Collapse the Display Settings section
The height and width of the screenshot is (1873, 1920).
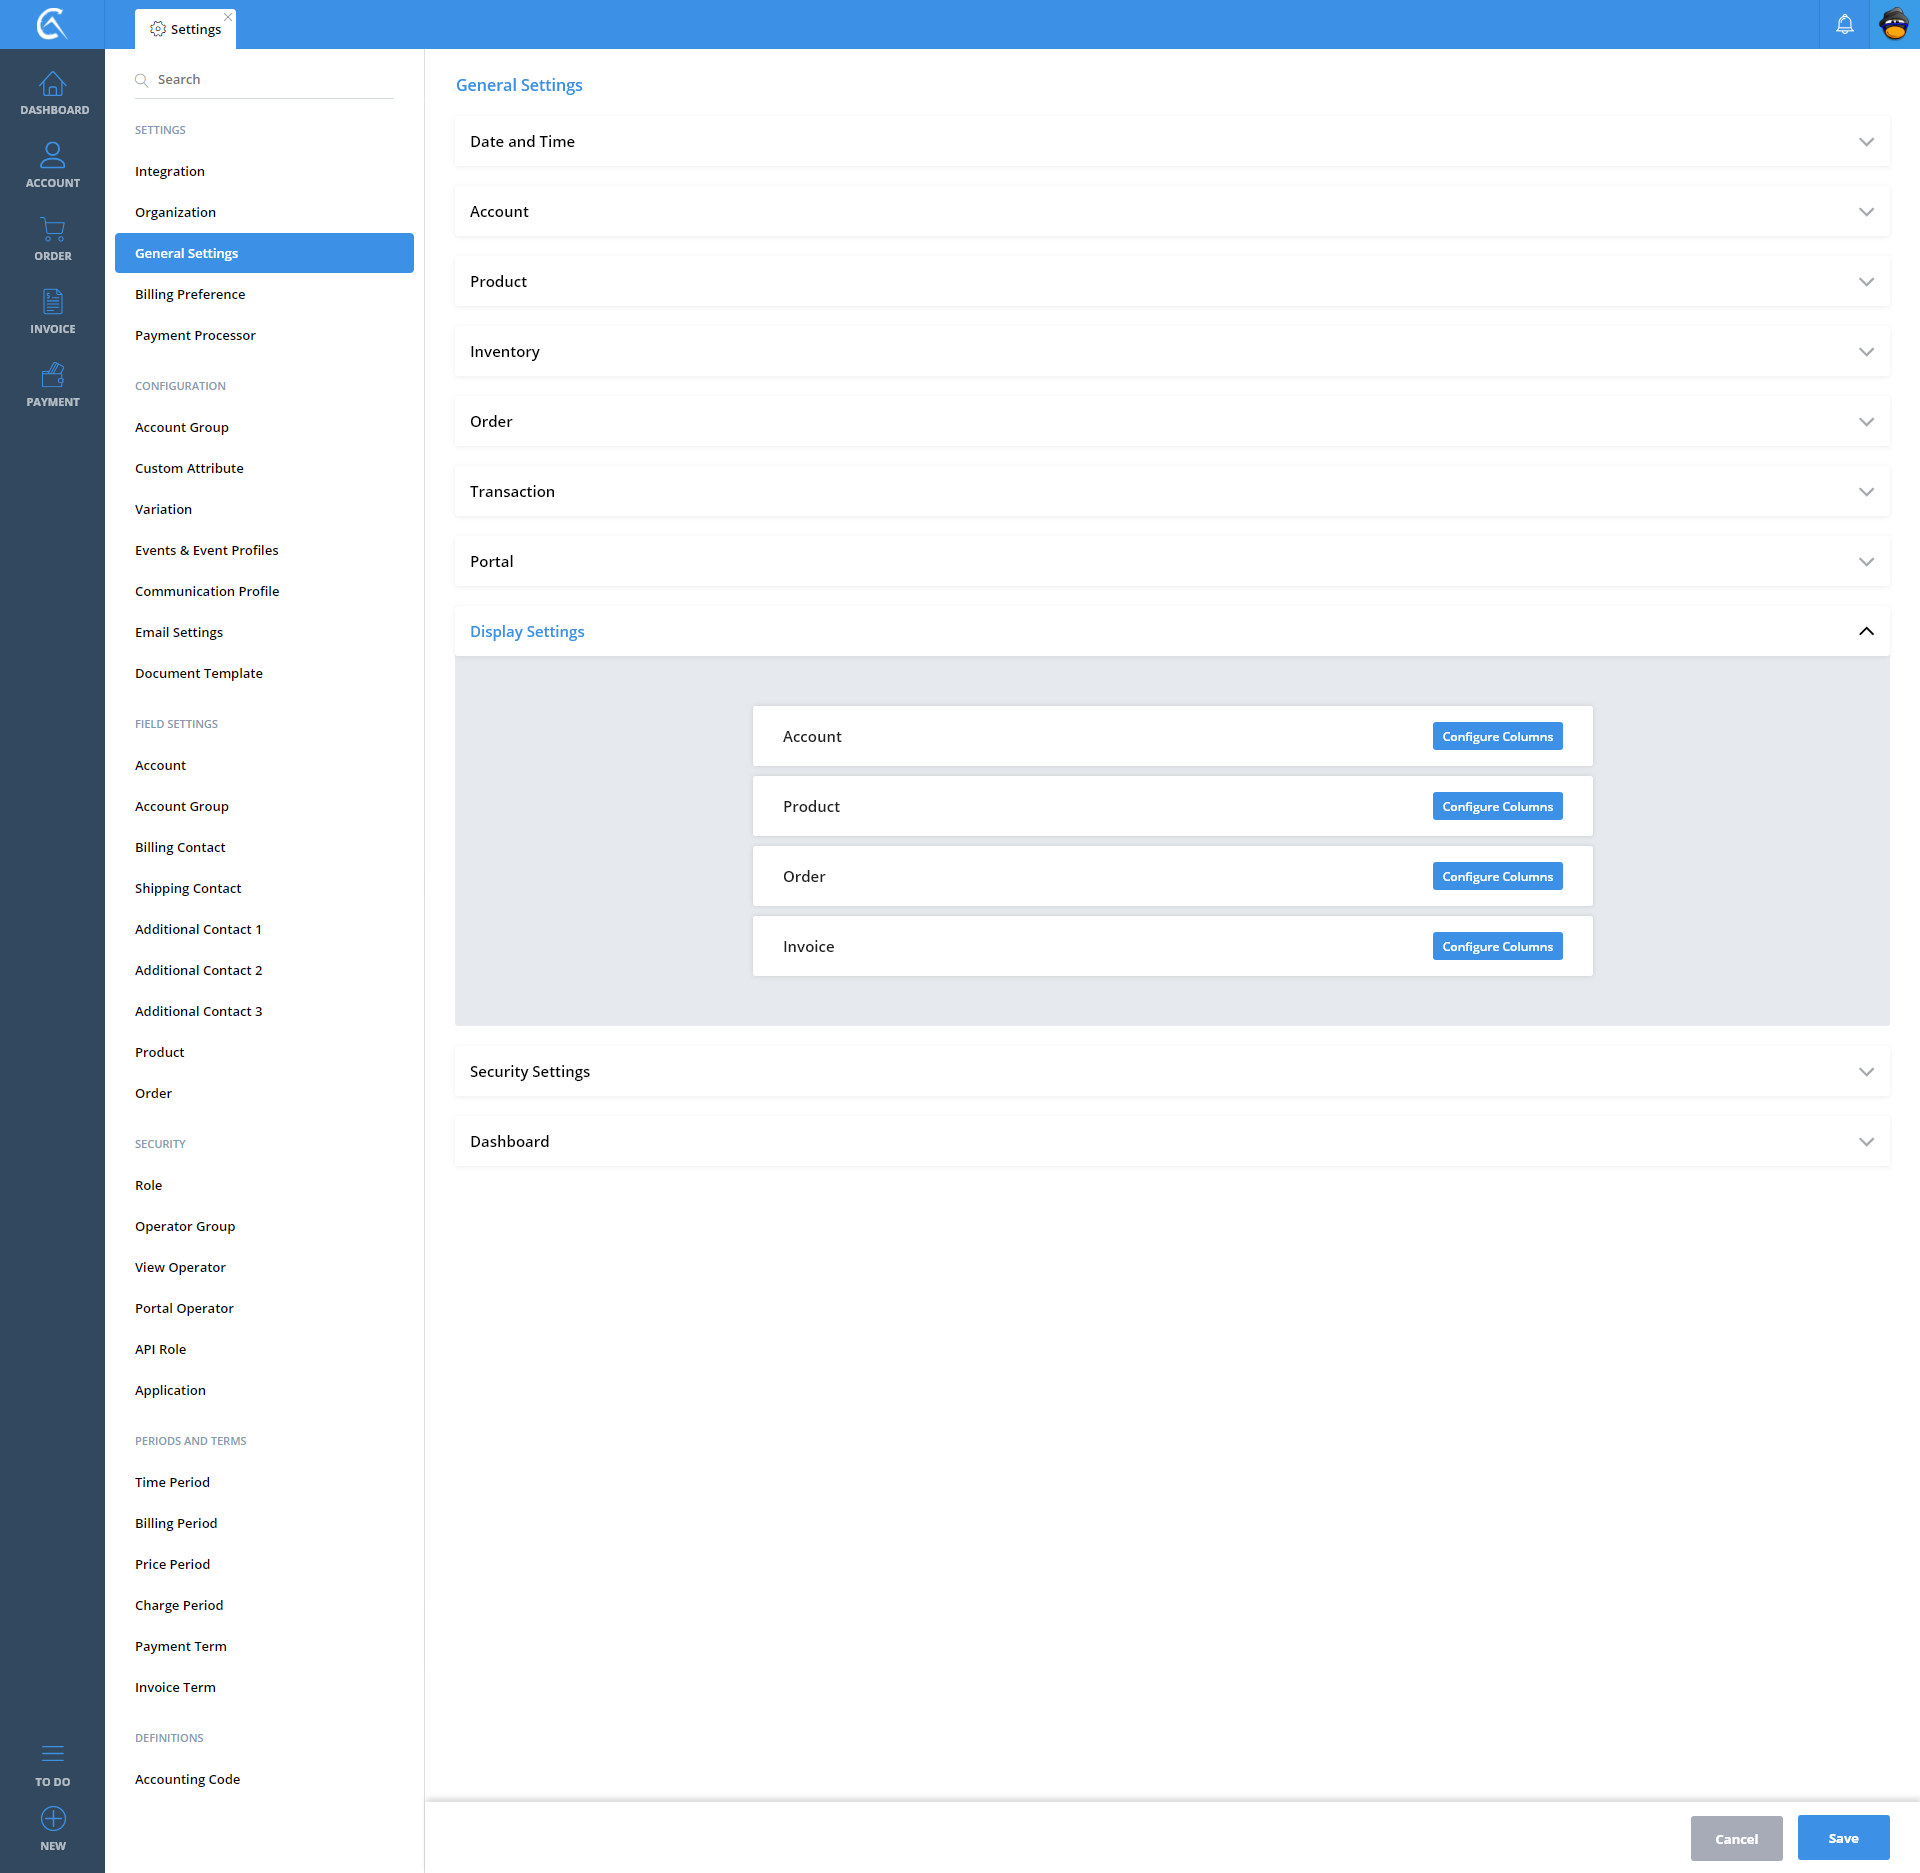click(x=1866, y=631)
